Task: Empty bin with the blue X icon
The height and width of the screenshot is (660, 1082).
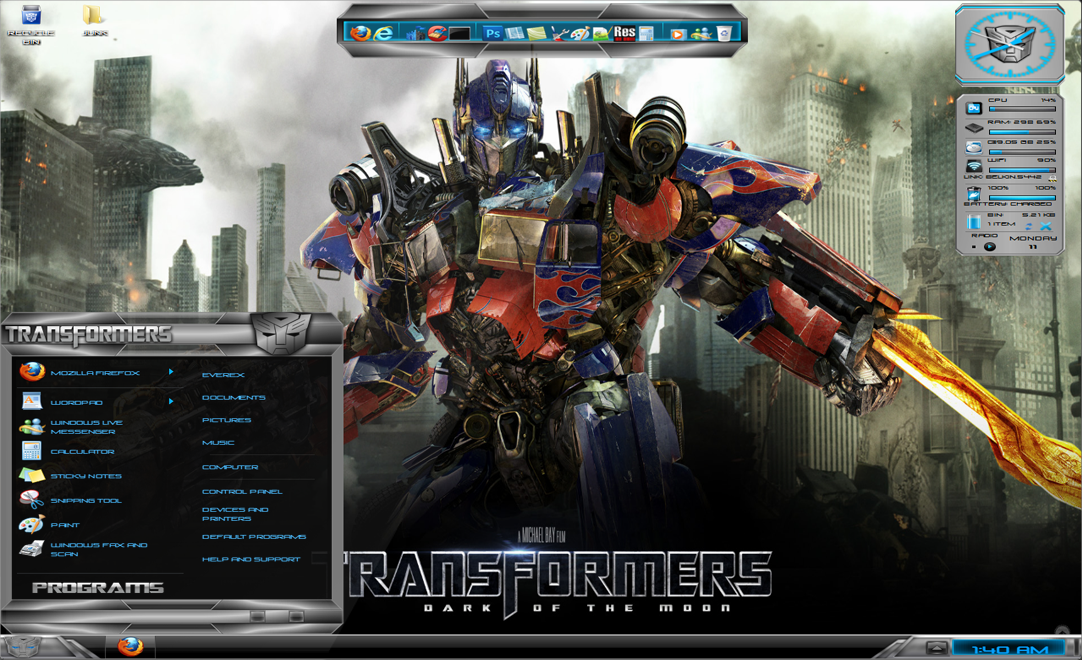Action: [x=1046, y=226]
